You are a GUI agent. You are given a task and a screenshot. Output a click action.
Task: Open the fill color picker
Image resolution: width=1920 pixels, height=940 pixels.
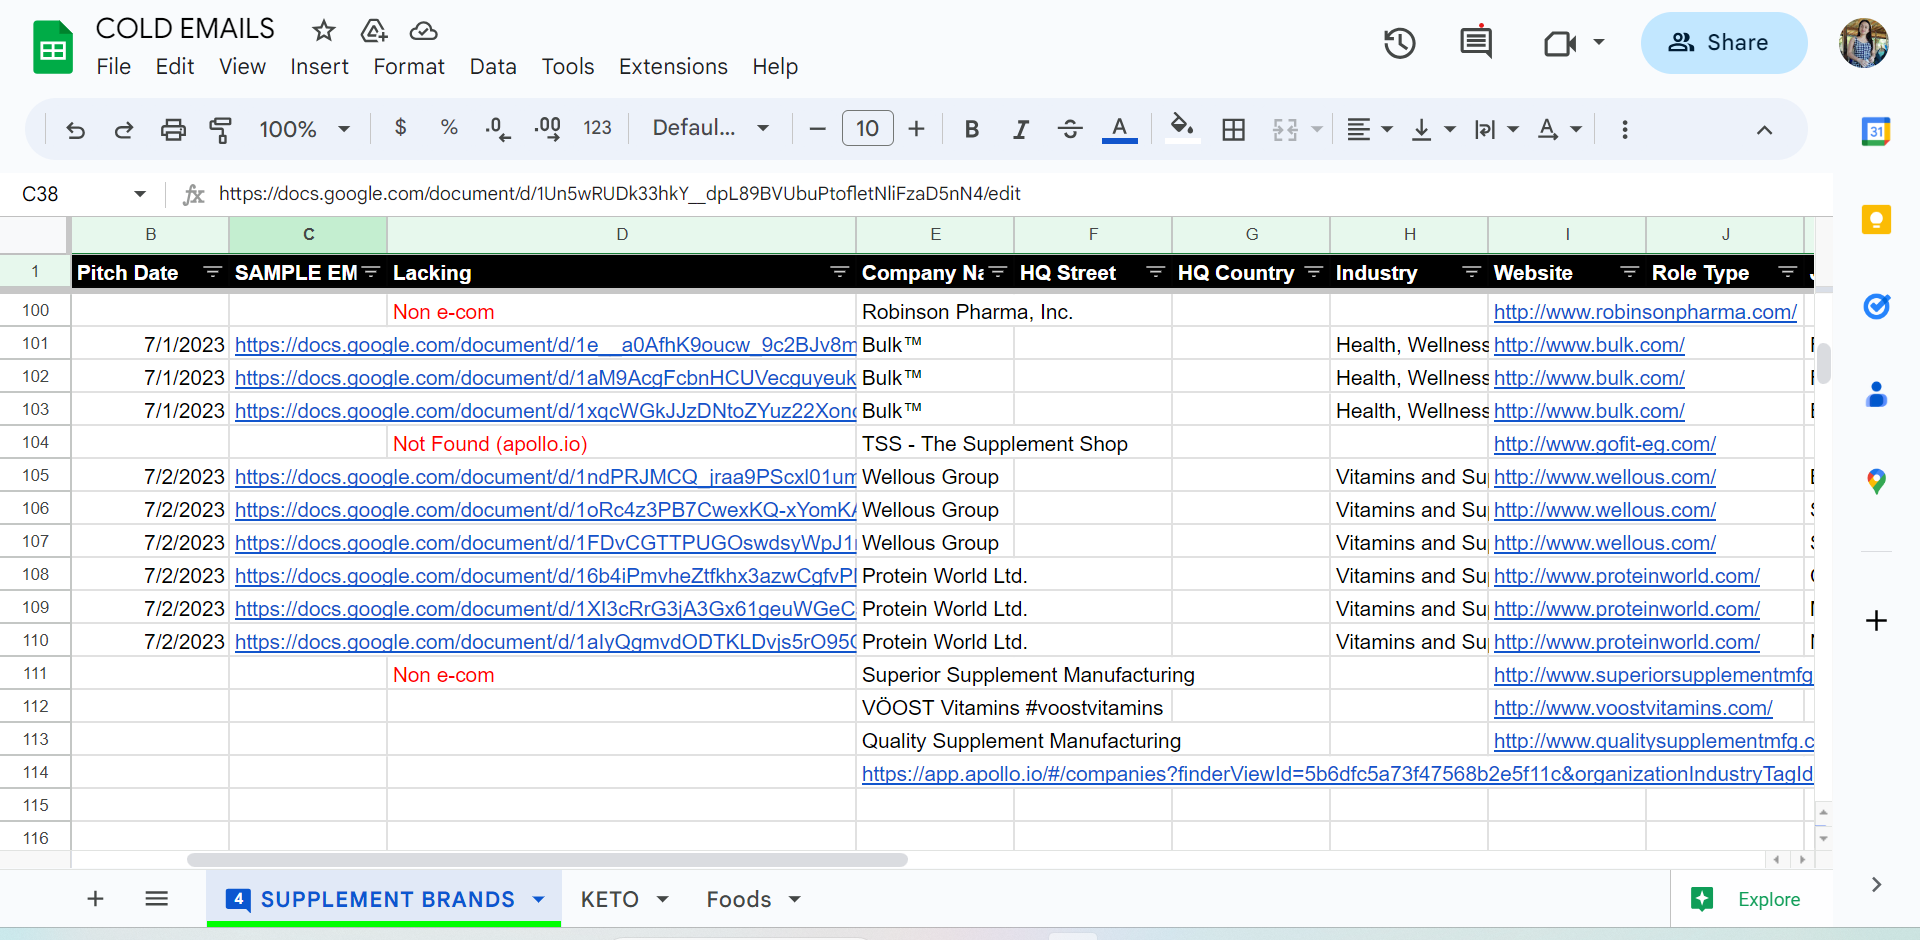(1182, 129)
